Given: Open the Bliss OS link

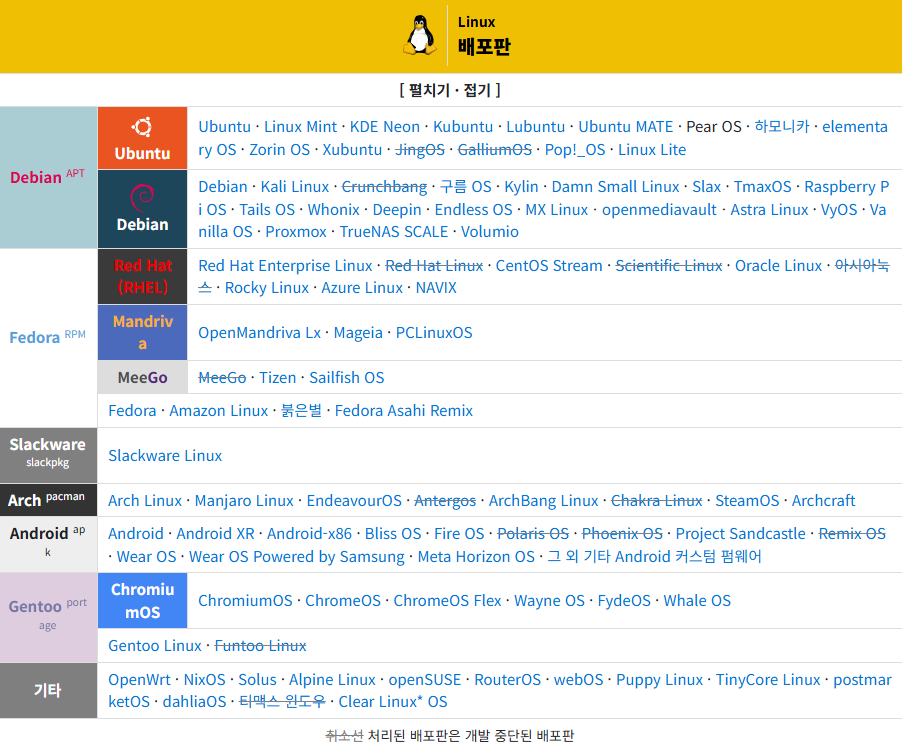Looking at the screenshot, I should (393, 533).
